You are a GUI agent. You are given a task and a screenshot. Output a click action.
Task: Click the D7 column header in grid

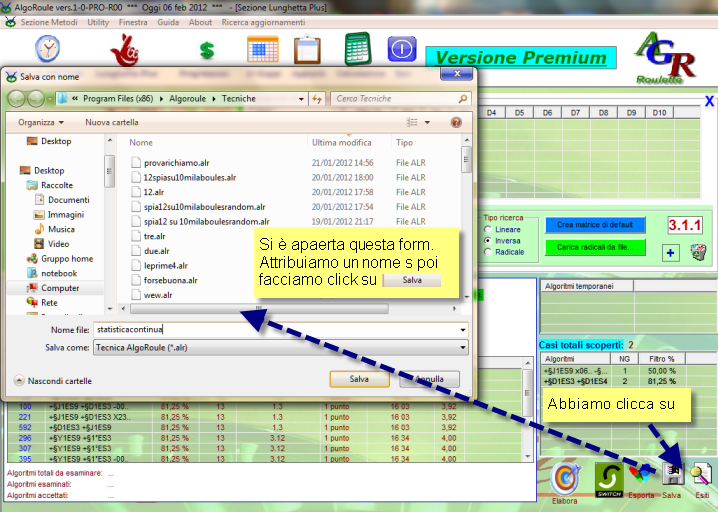575,112
